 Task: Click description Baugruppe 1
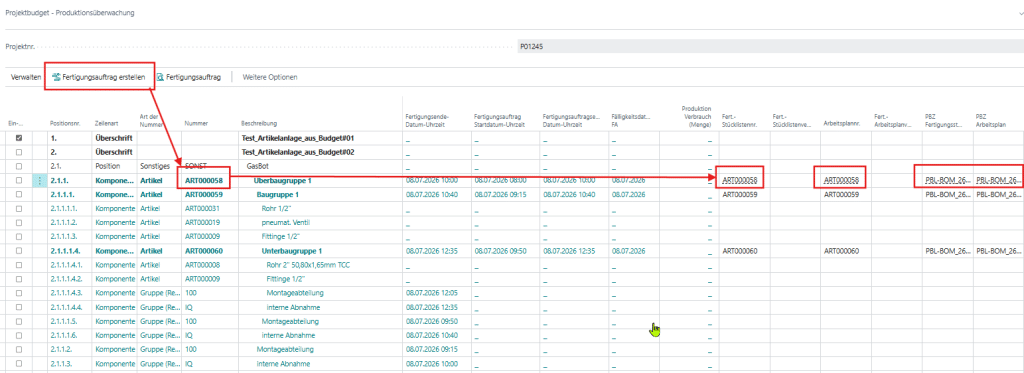coord(278,195)
